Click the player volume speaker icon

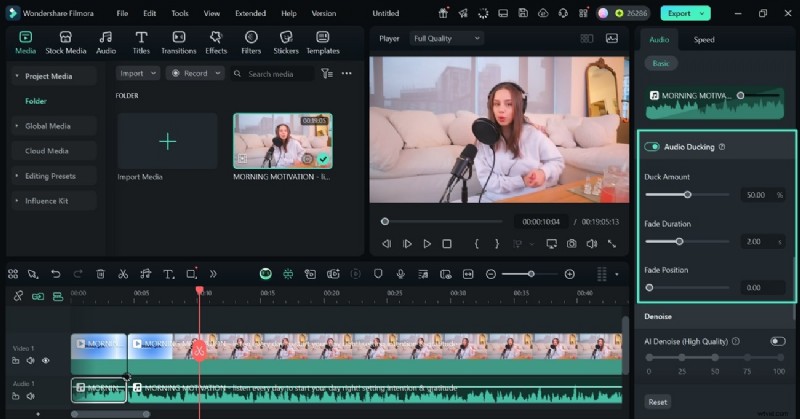coord(592,244)
